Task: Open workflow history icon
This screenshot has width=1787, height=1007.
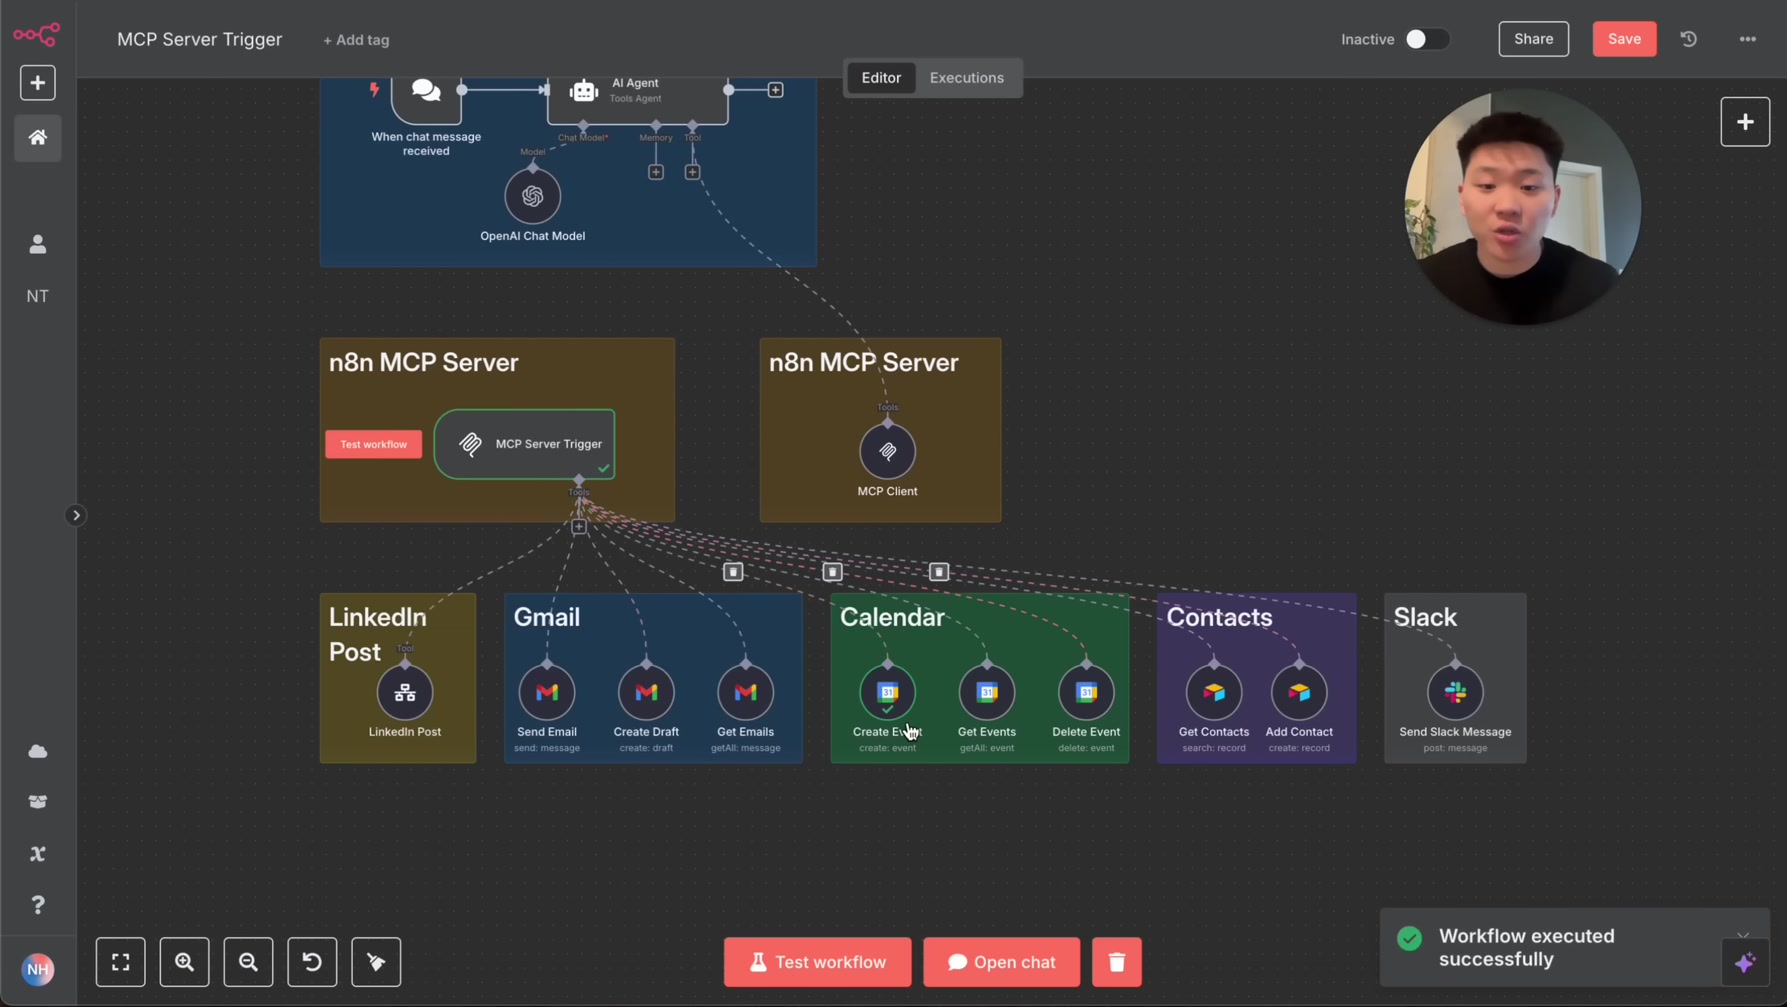Action: click(x=1689, y=39)
